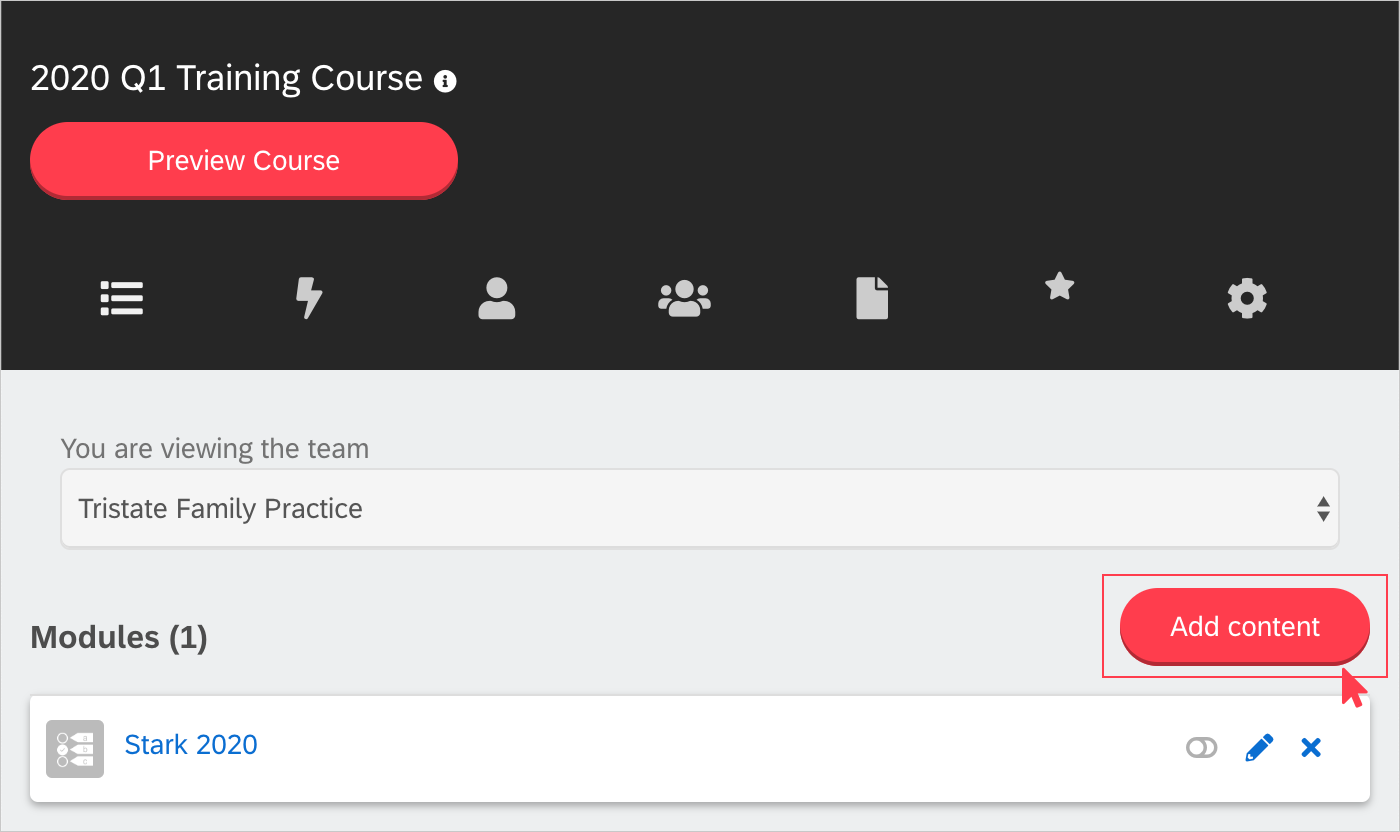Click the Stark 2020 quiz thumbnail icon
The width and height of the screenshot is (1400, 832).
pos(75,749)
